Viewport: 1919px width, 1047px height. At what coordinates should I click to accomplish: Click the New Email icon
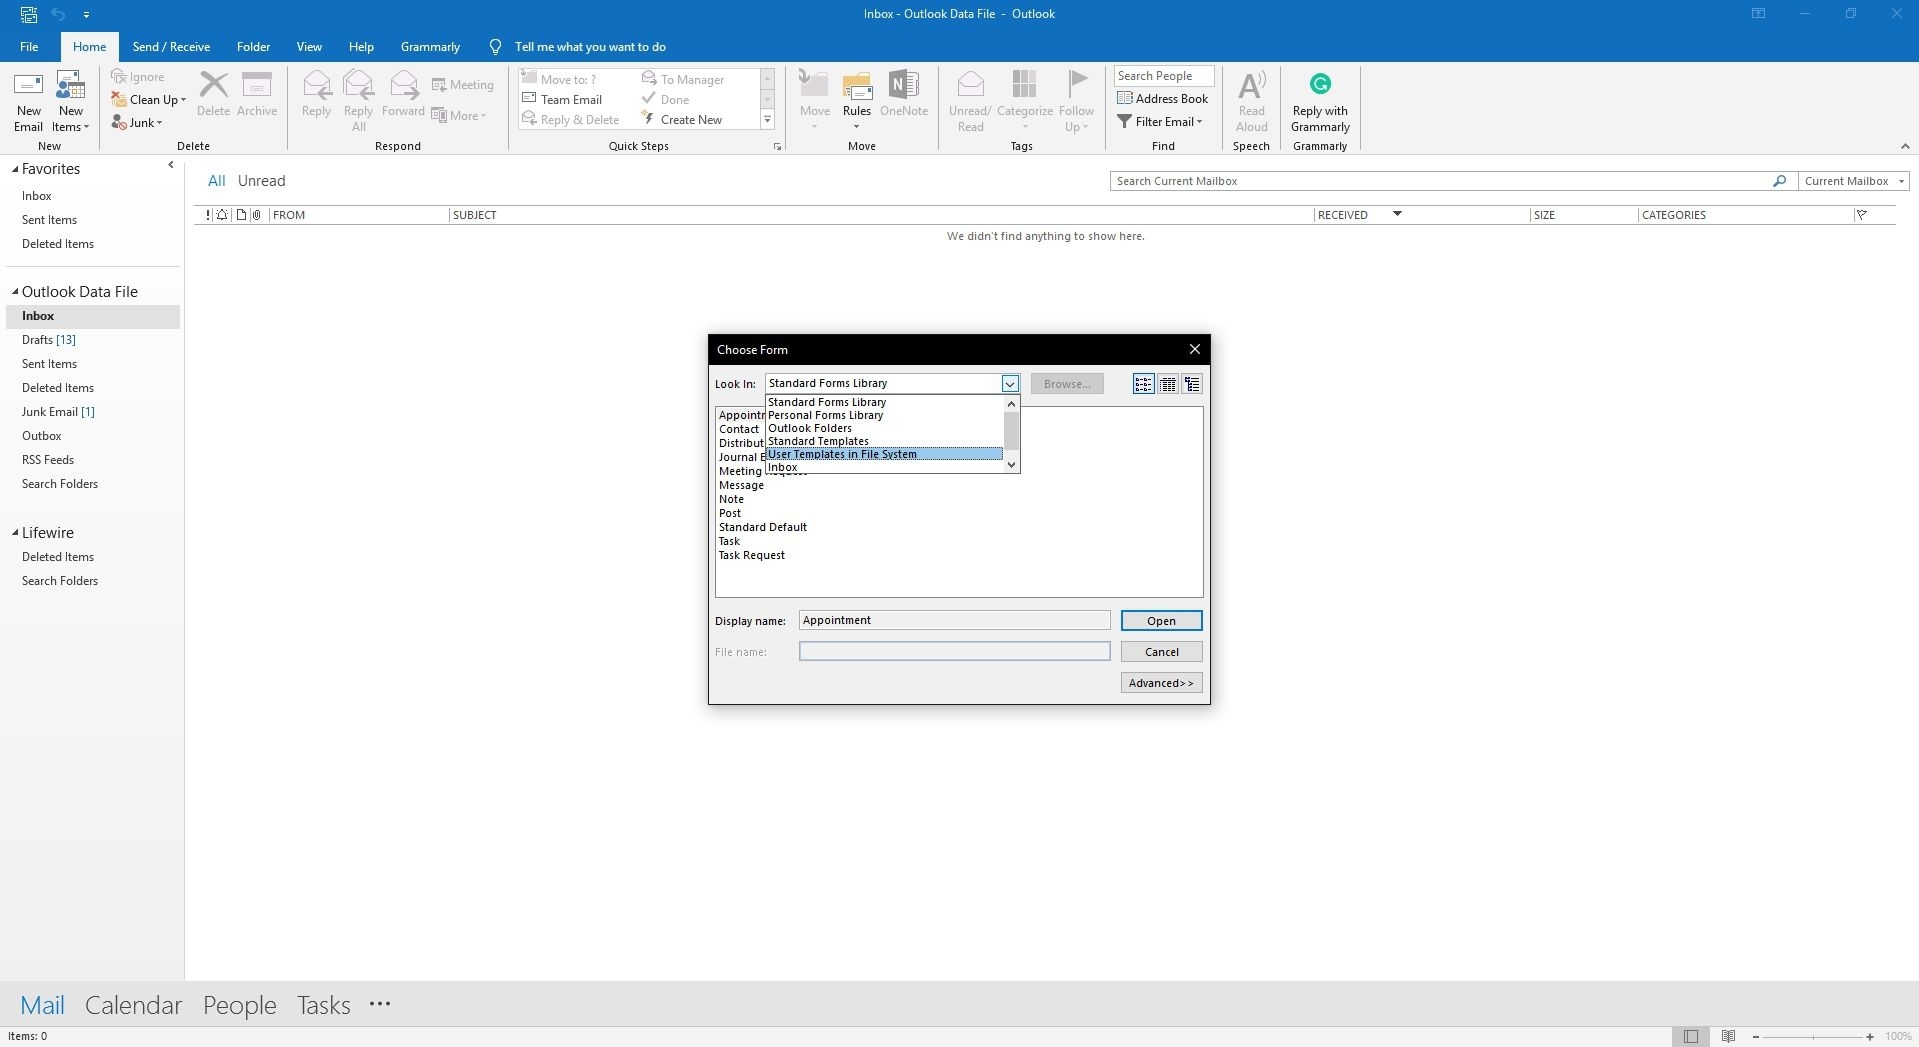point(28,101)
